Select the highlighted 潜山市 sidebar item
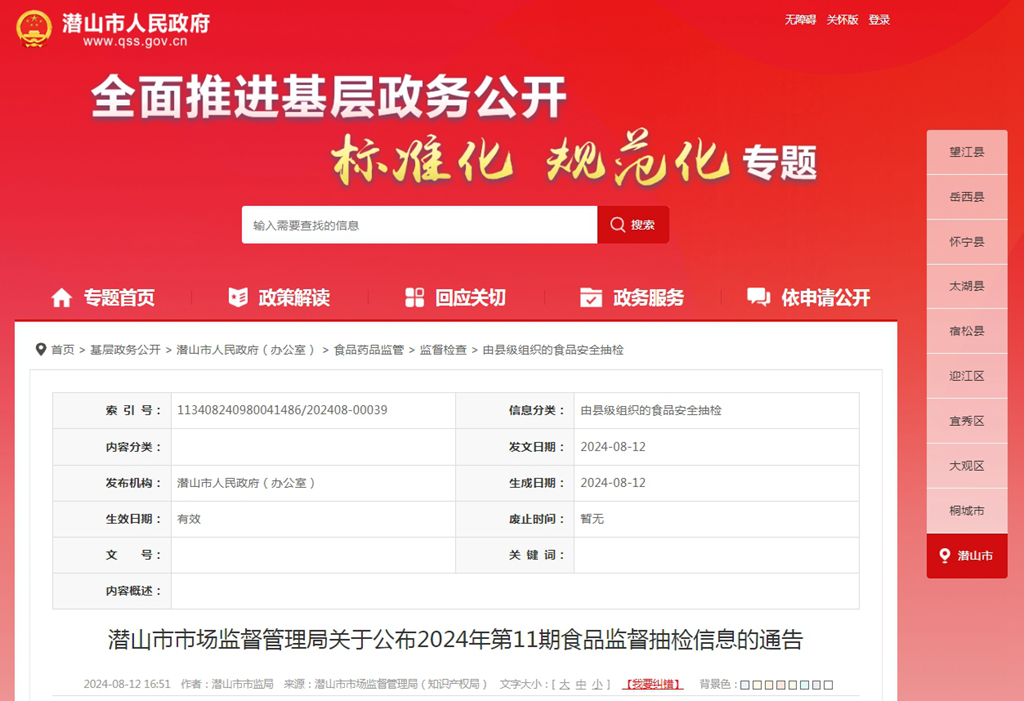This screenshot has height=701, width=1024. [967, 556]
